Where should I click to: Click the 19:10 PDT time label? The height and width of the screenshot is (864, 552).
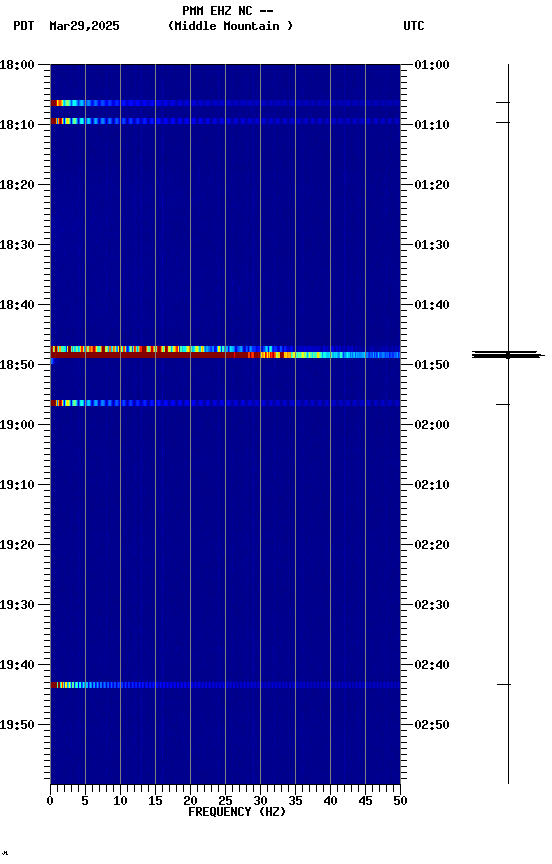(17, 485)
